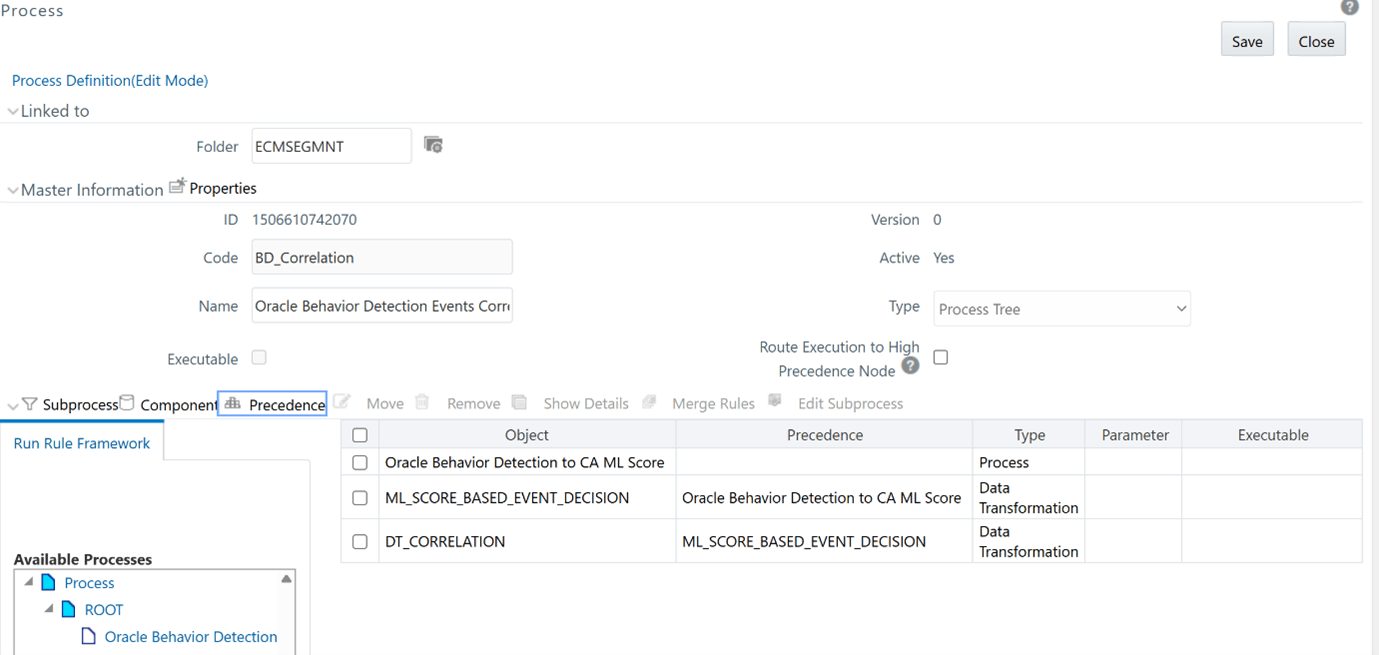Click the Show Details toolbar label
1379x655 pixels.
coord(586,404)
